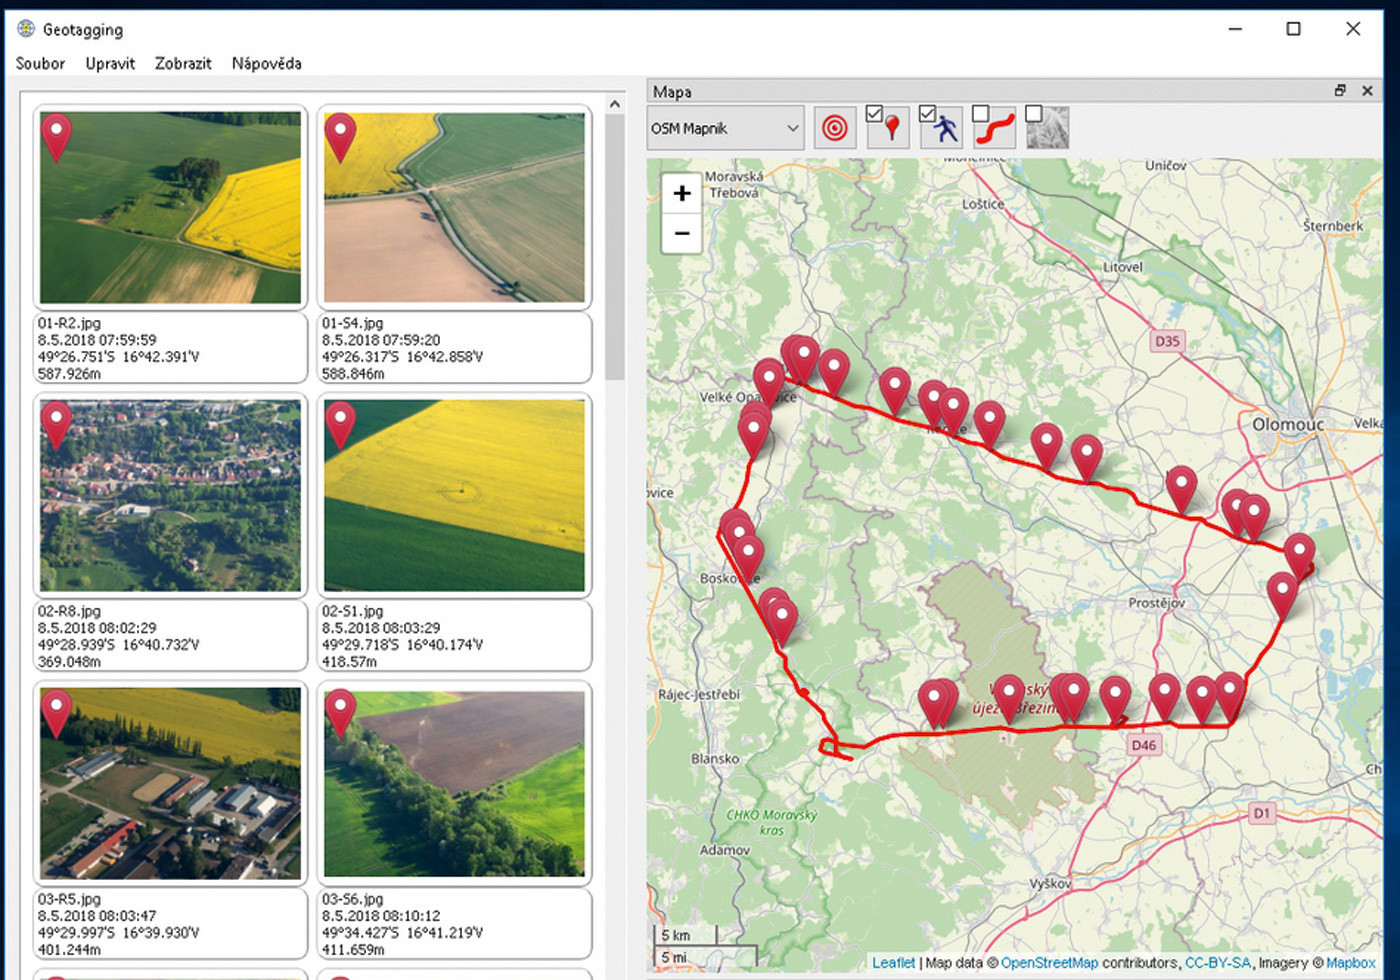Screen dimensions: 1400x980
Task: Click the walking person track icon
Action: point(947,130)
